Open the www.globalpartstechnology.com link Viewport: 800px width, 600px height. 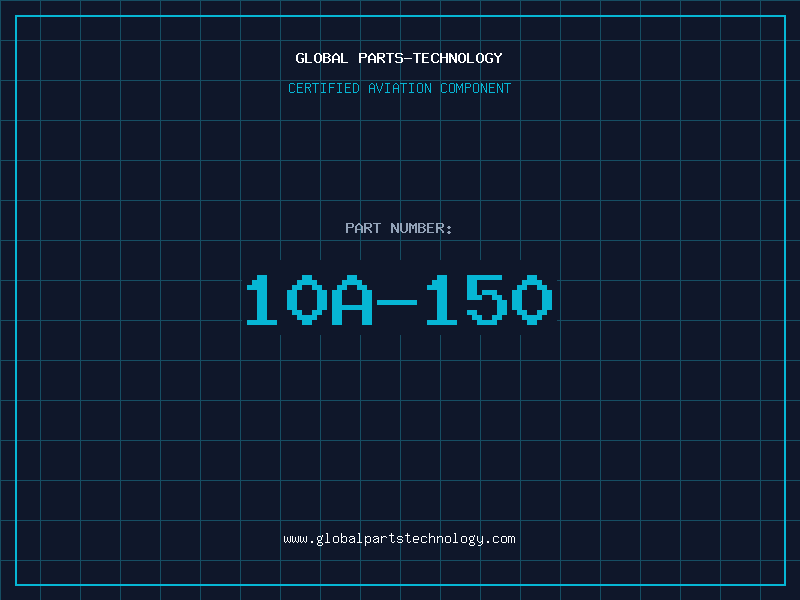[x=399, y=539]
